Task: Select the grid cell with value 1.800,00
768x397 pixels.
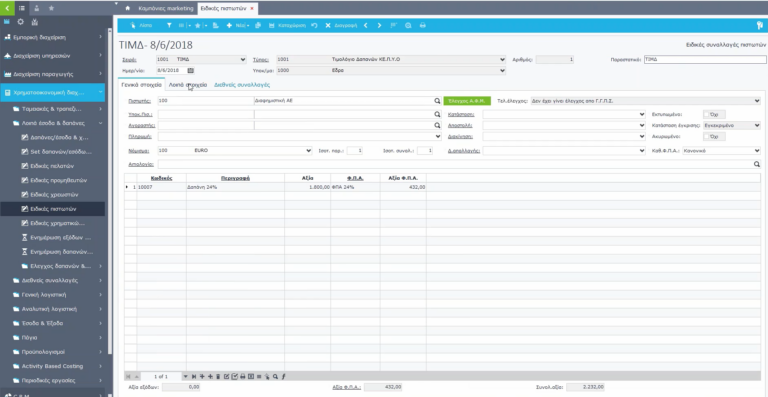Action: pyautogui.click(x=307, y=187)
